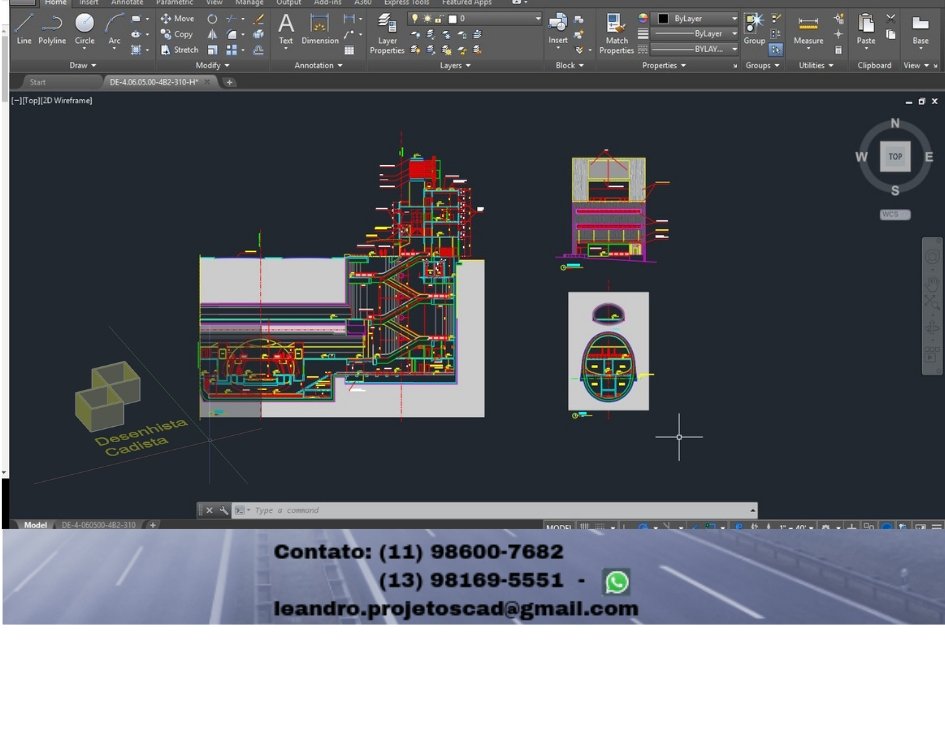
Task: Add a new drawing tab with plus button
Action: 229,82
